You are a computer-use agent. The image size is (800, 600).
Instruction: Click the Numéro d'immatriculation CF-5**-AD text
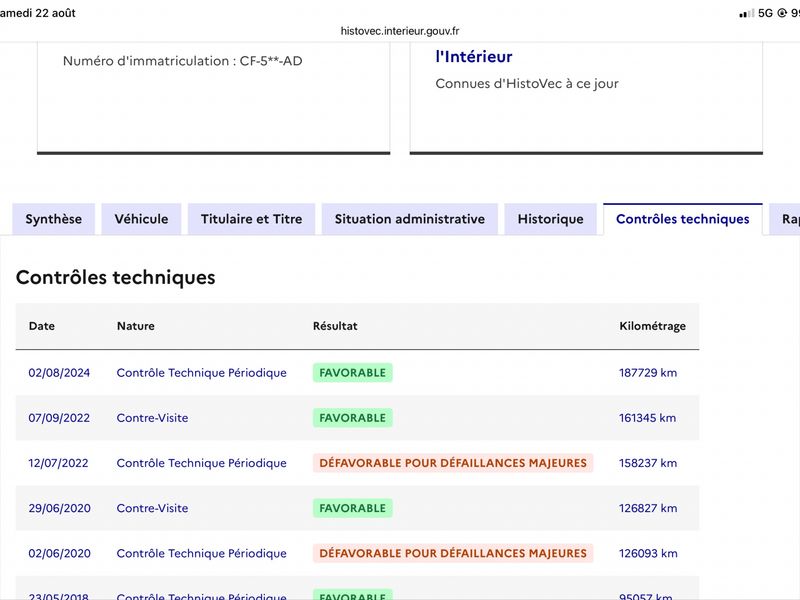pos(183,61)
